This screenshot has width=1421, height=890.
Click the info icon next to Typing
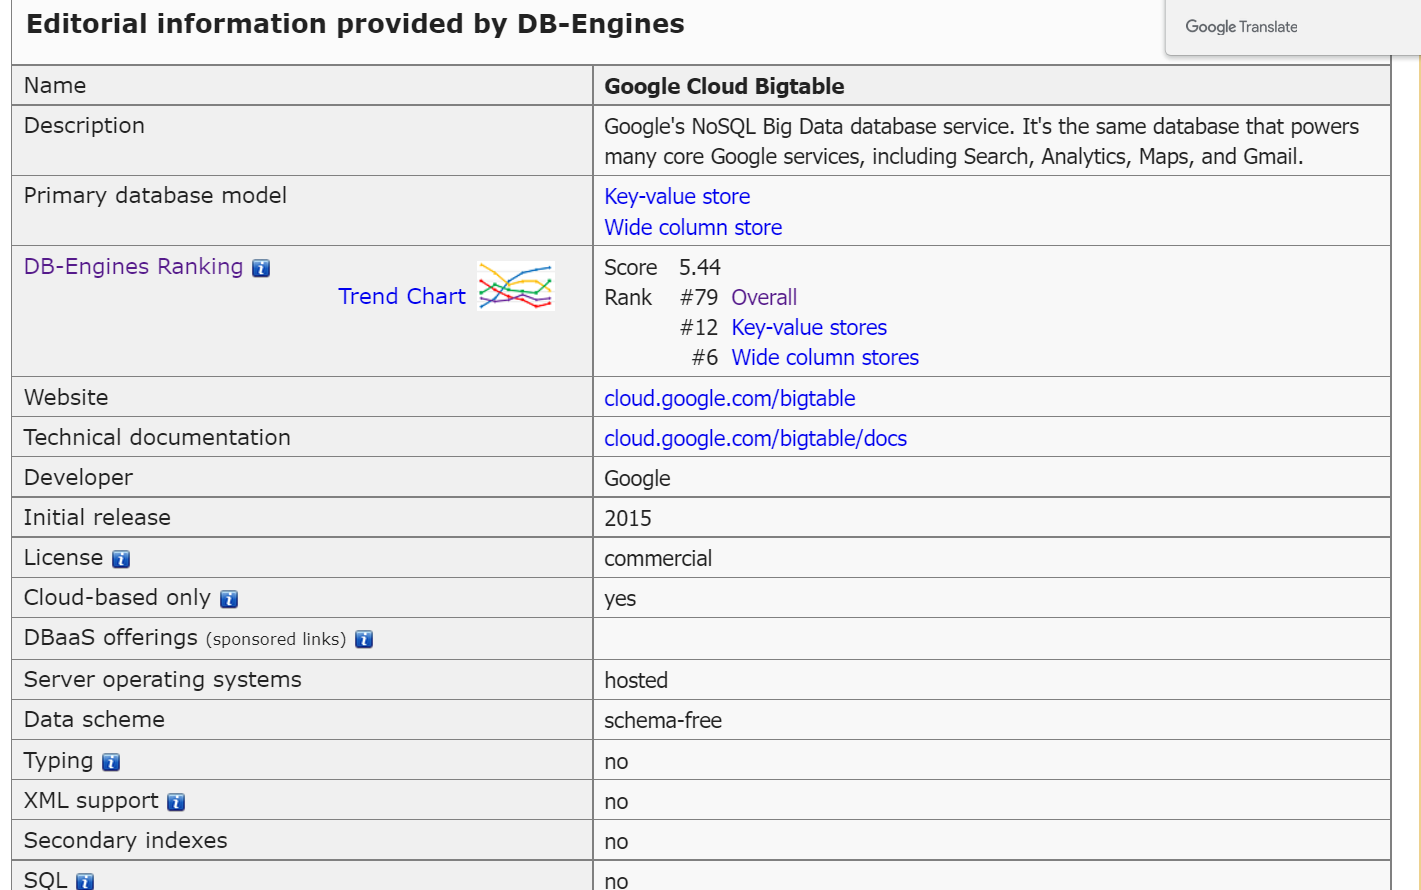(111, 762)
